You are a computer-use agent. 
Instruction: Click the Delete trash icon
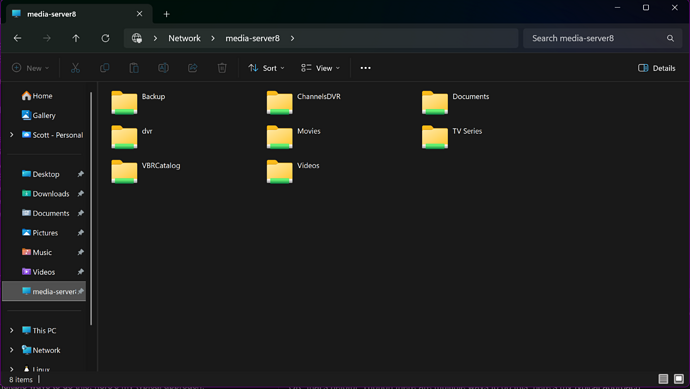point(222,68)
